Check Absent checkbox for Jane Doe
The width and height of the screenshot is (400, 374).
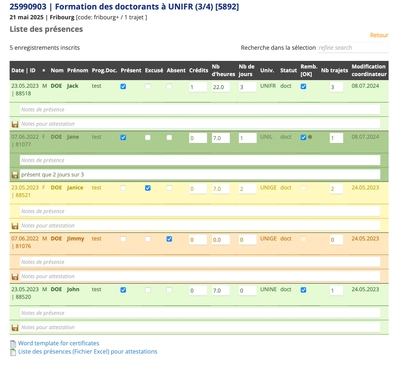[169, 137]
